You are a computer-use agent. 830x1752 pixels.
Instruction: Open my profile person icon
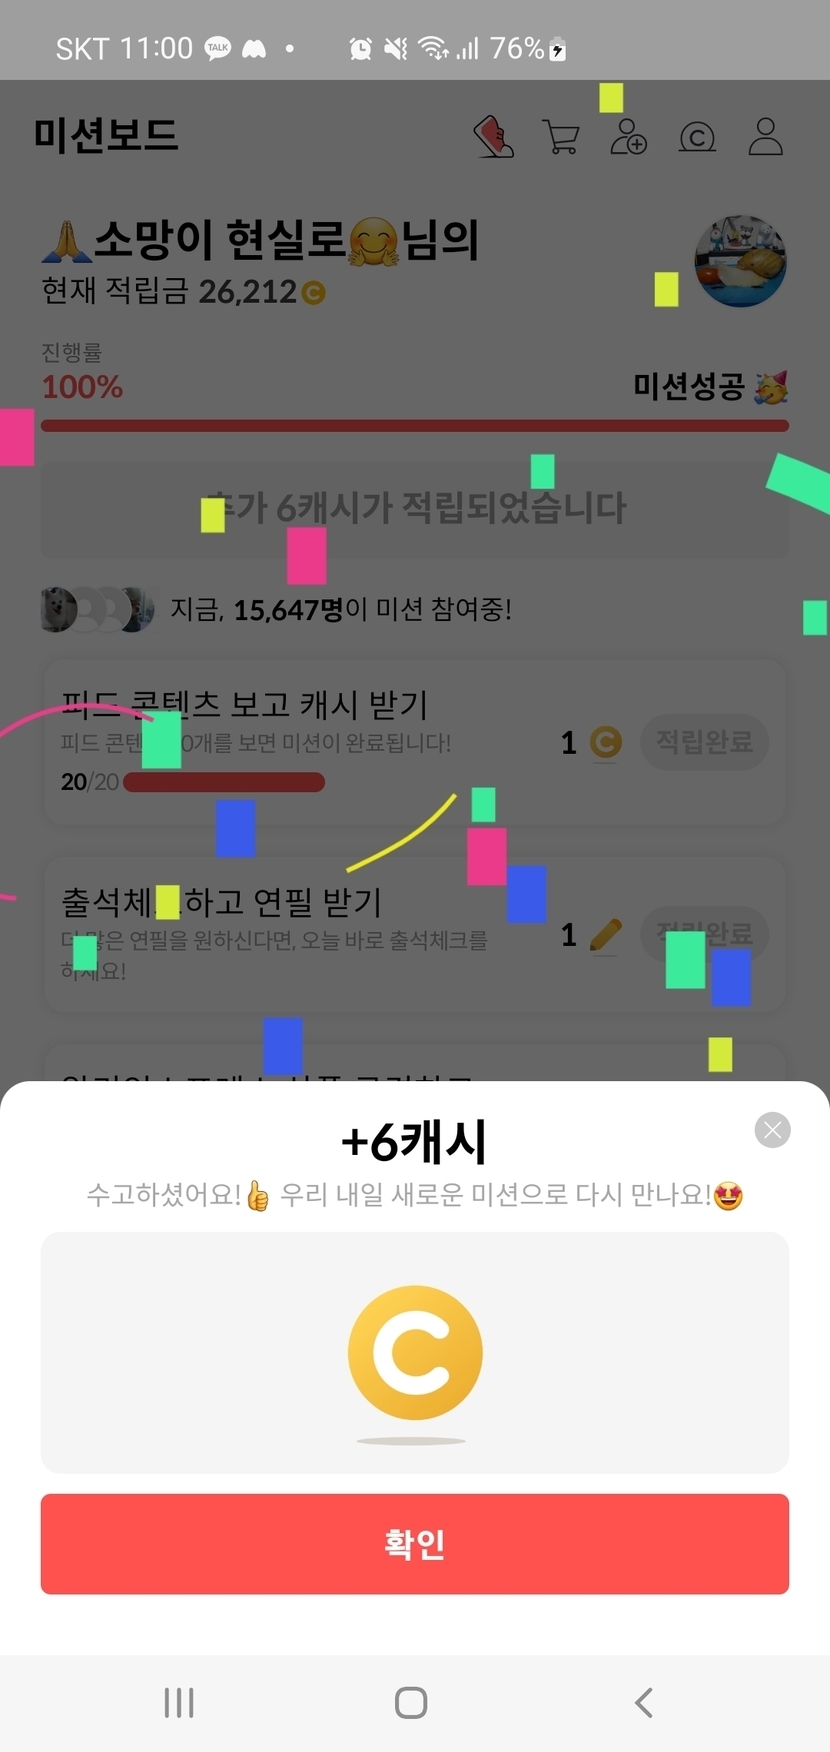coord(766,137)
